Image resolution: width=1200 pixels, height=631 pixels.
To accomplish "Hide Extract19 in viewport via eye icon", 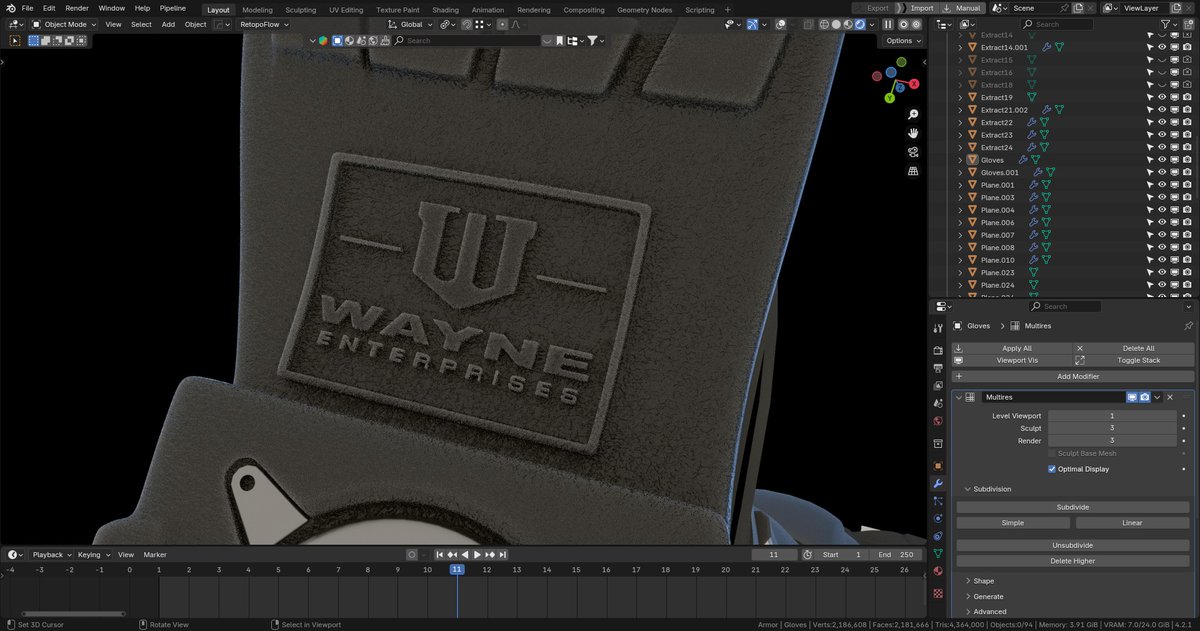I will 1162,97.
